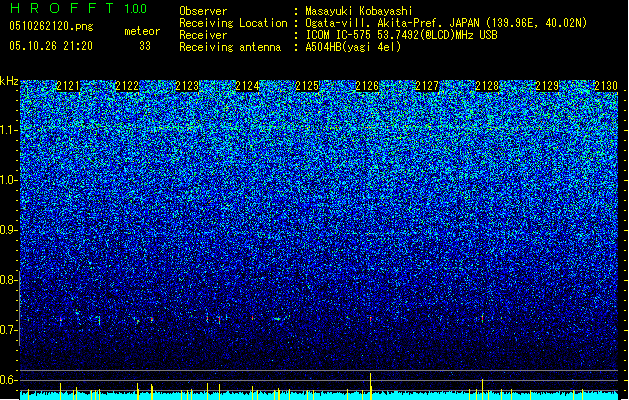Select the observer name Masayuki Kobayashi

pyautogui.click(x=359, y=11)
